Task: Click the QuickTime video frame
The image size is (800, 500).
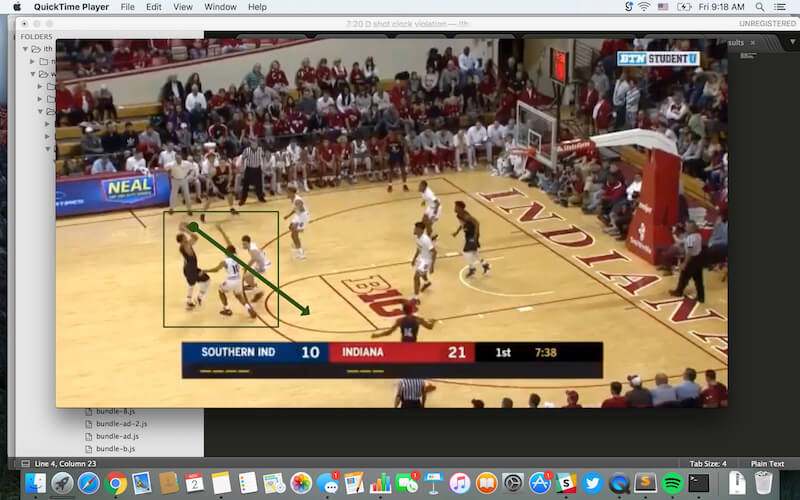Action: tap(392, 223)
